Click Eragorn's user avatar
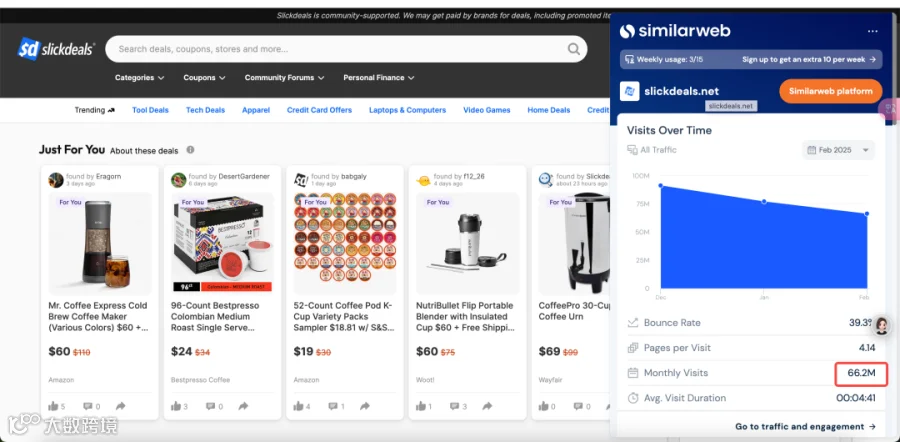This screenshot has height=442, width=900. pos(56,180)
